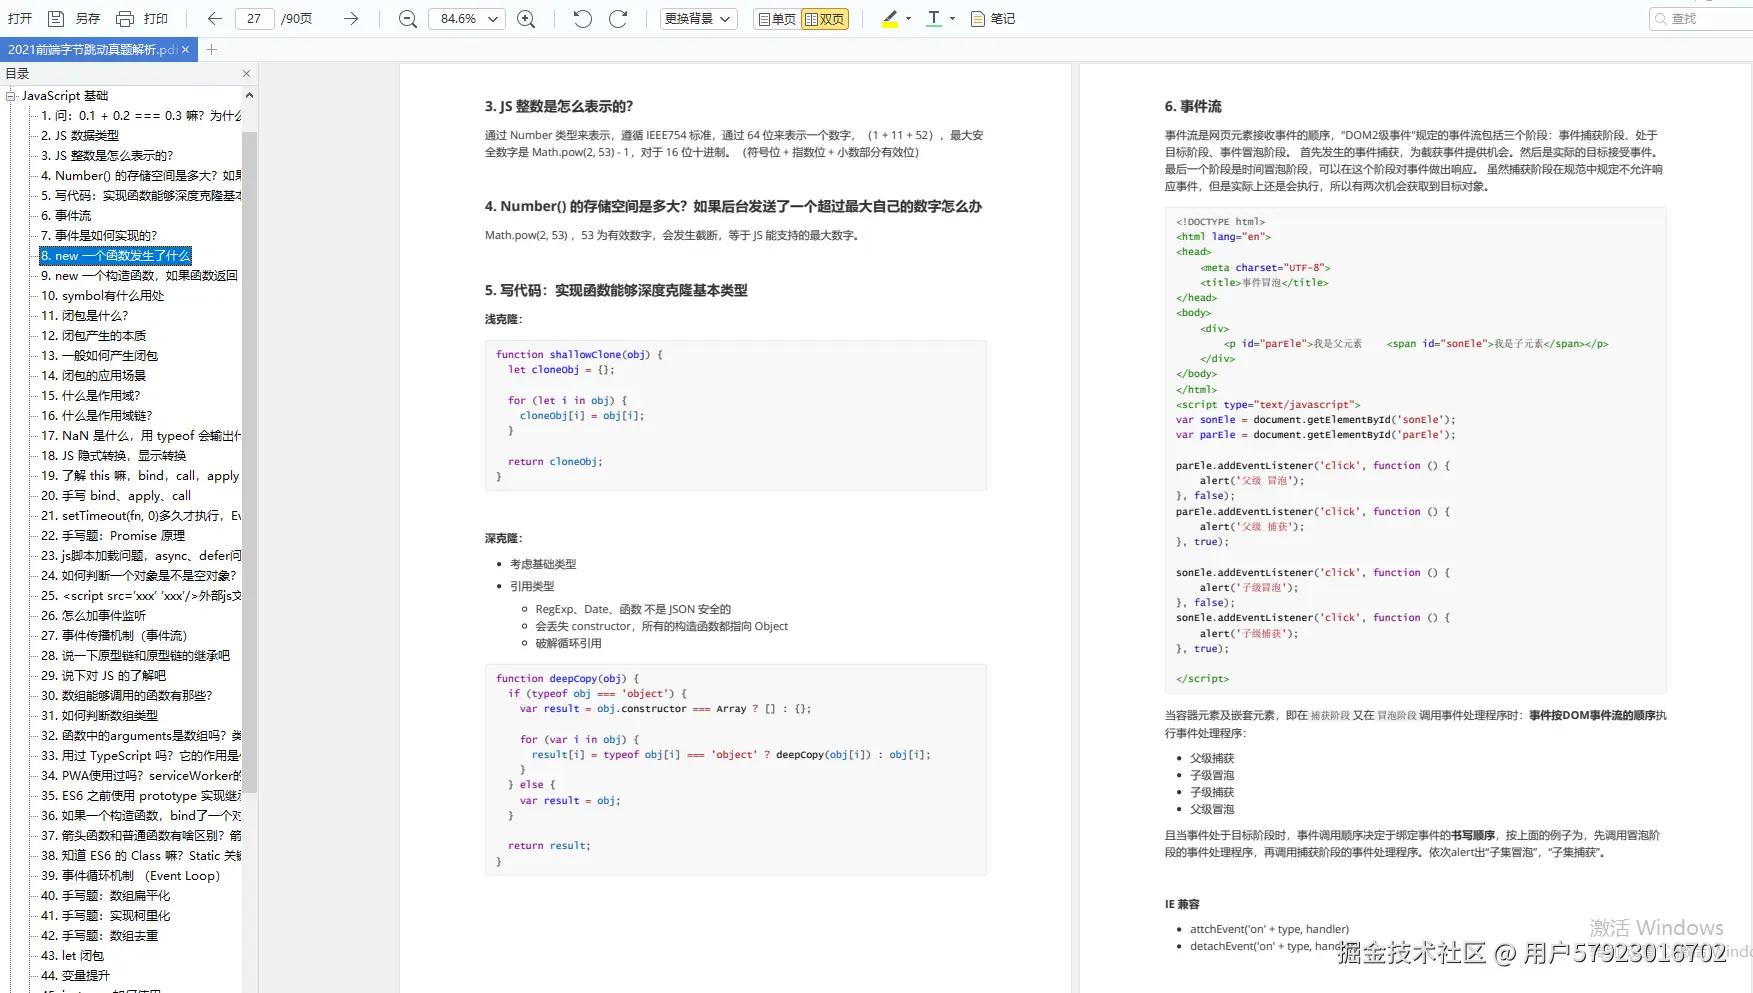Collapse the JavaScript 基础 tree node
Screen dimensions: 1753x993
pyautogui.click(x=11, y=96)
